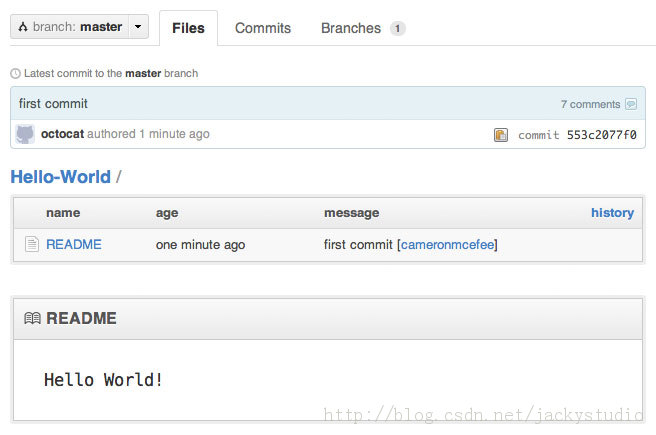Click the copy commit hash icon

click(x=501, y=135)
